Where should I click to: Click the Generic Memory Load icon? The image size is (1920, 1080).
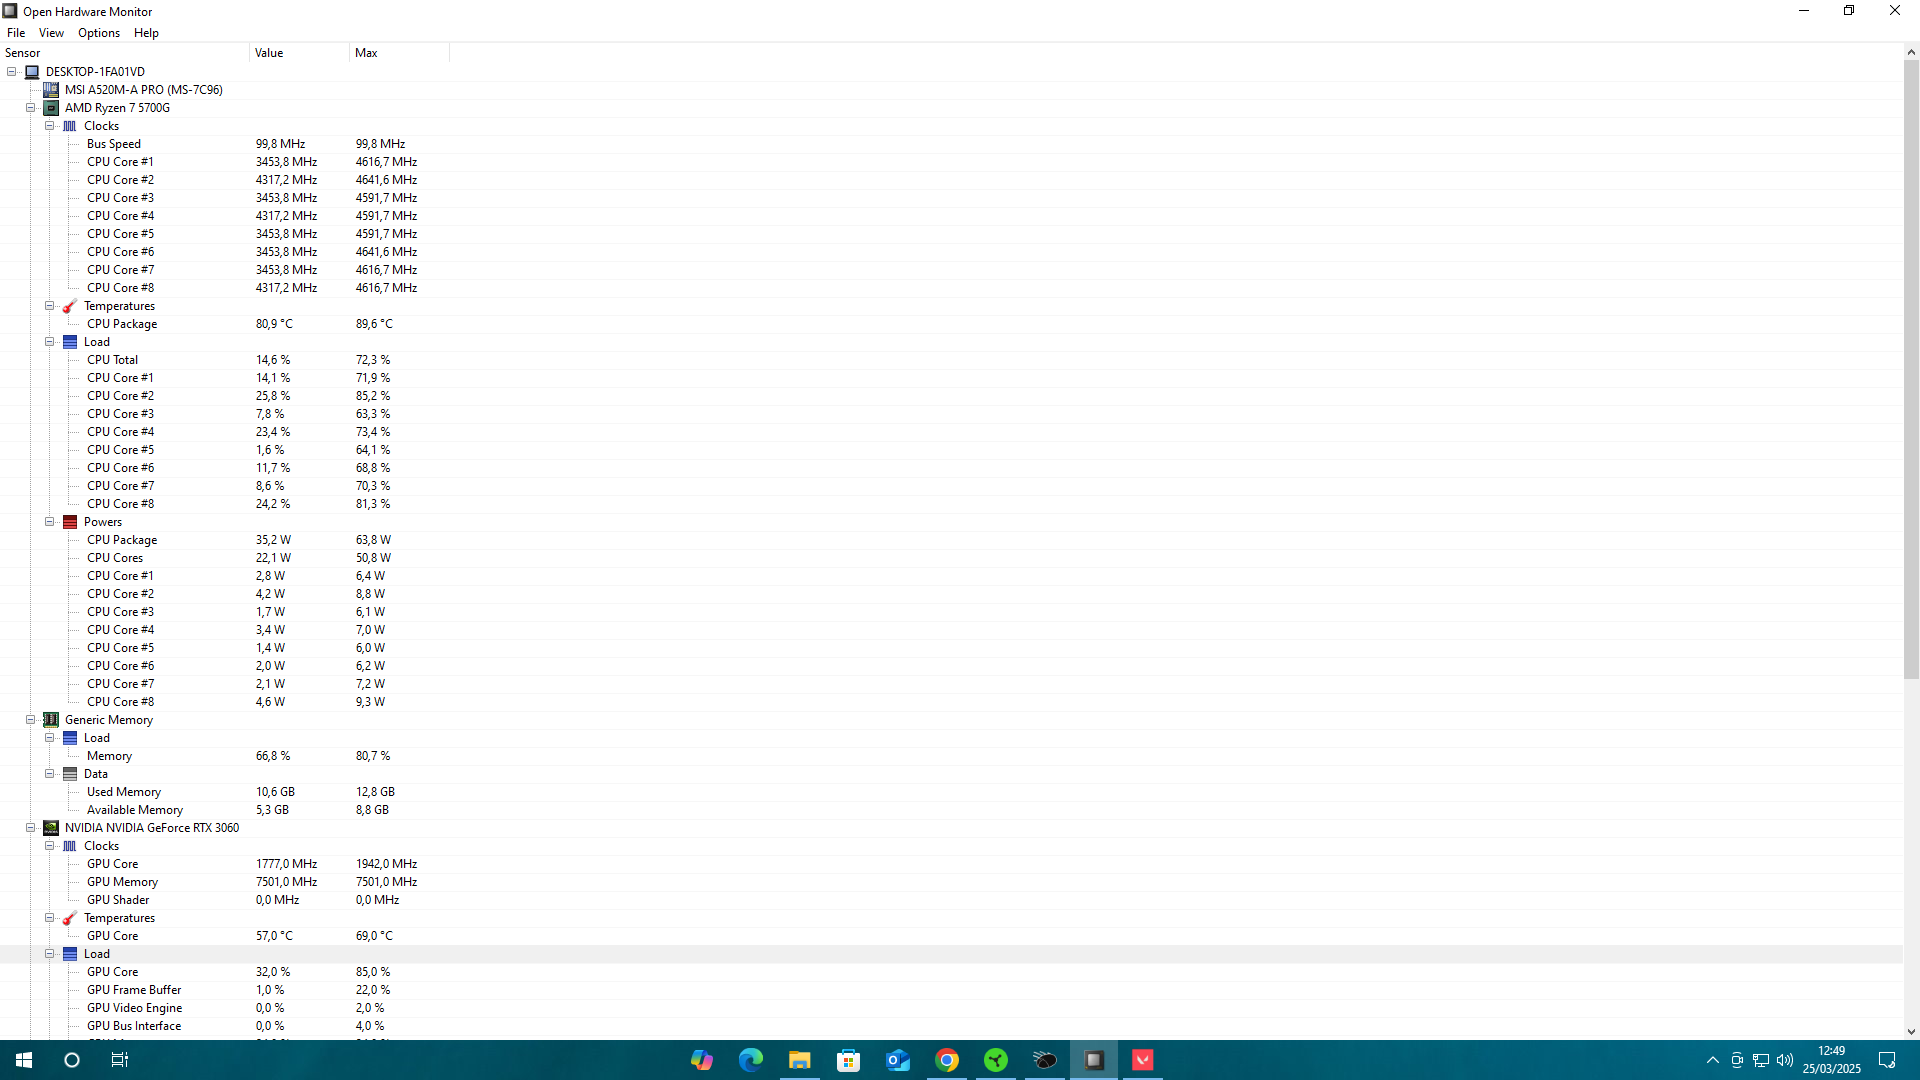coord(70,738)
